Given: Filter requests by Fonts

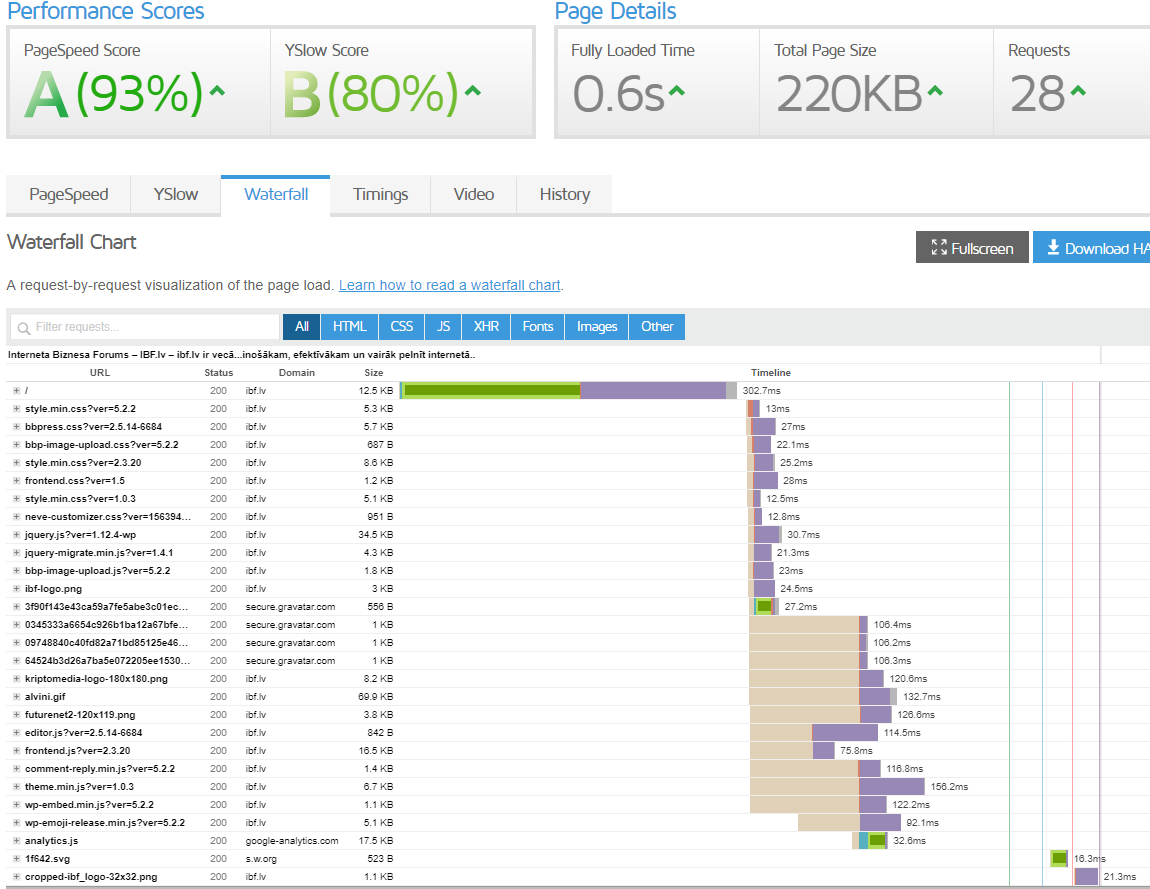Looking at the screenshot, I should (537, 327).
